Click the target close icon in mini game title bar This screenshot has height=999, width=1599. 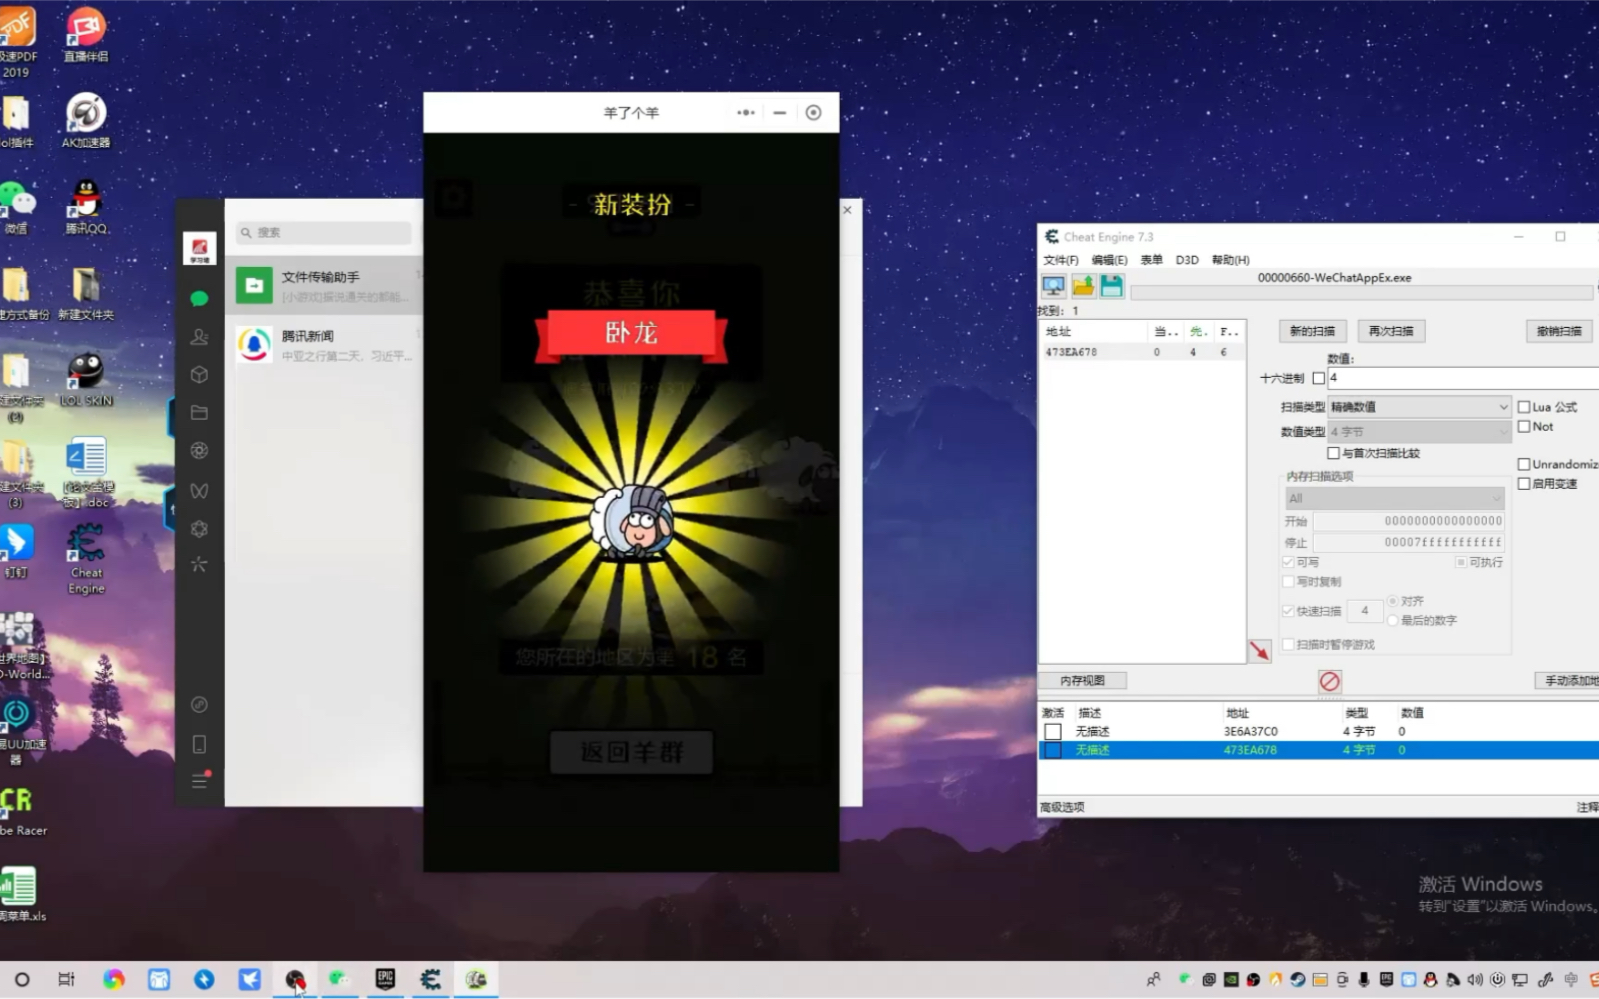coord(813,112)
